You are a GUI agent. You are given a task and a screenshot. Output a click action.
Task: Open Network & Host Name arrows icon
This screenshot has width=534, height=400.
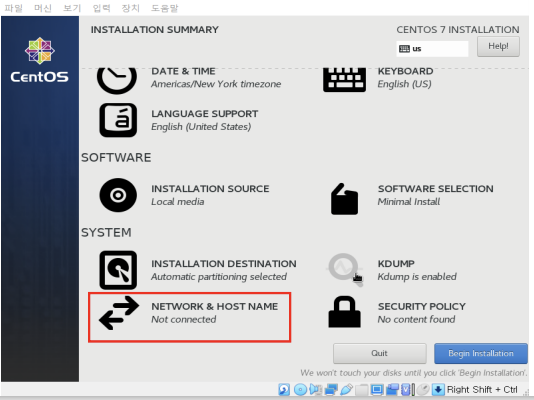click(x=119, y=313)
